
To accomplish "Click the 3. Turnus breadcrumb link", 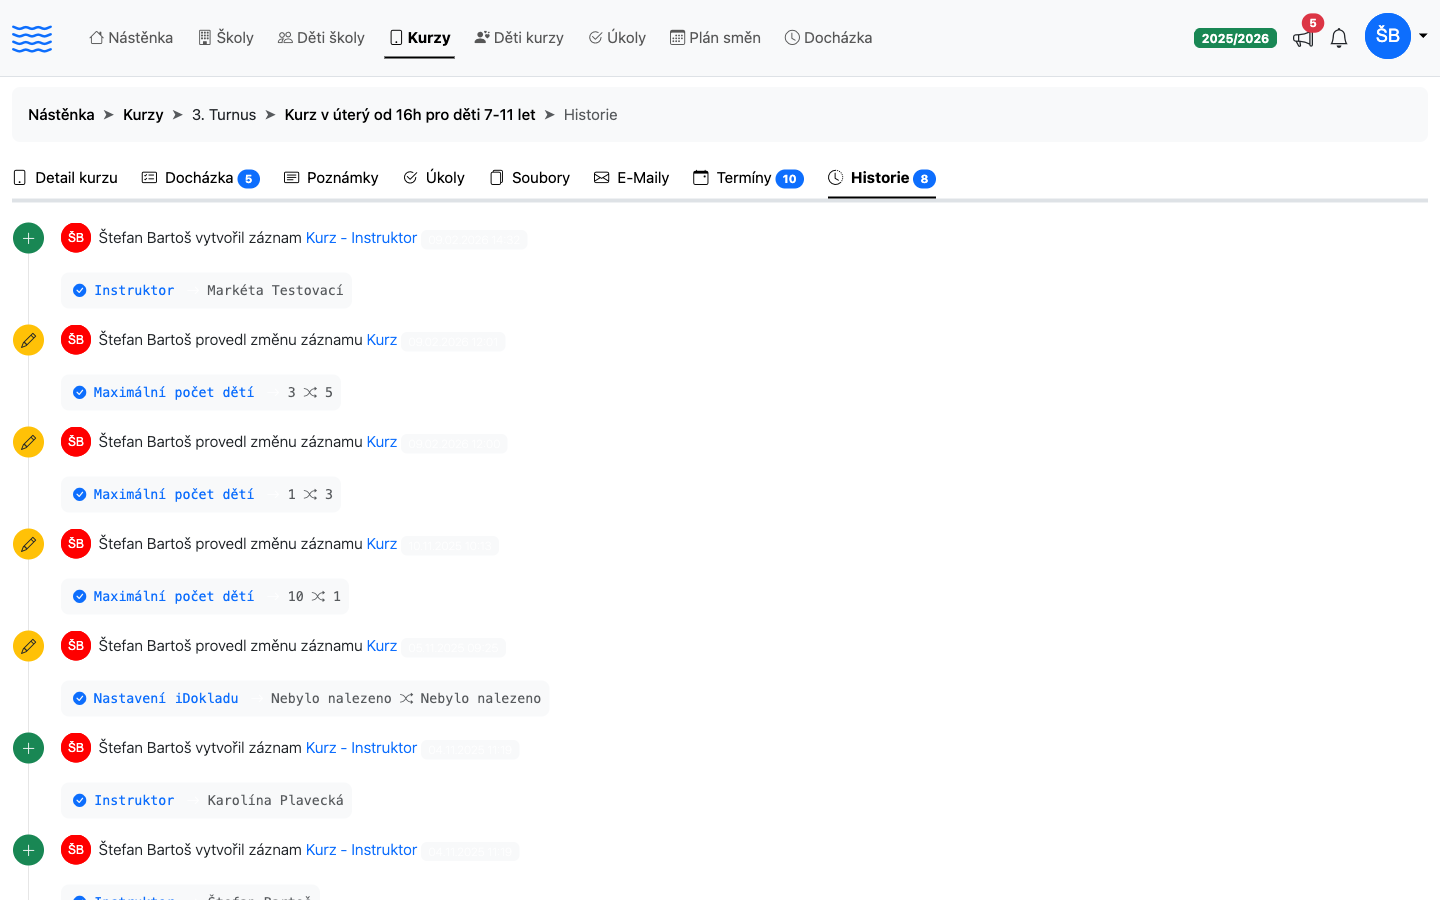I will (x=224, y=115).
